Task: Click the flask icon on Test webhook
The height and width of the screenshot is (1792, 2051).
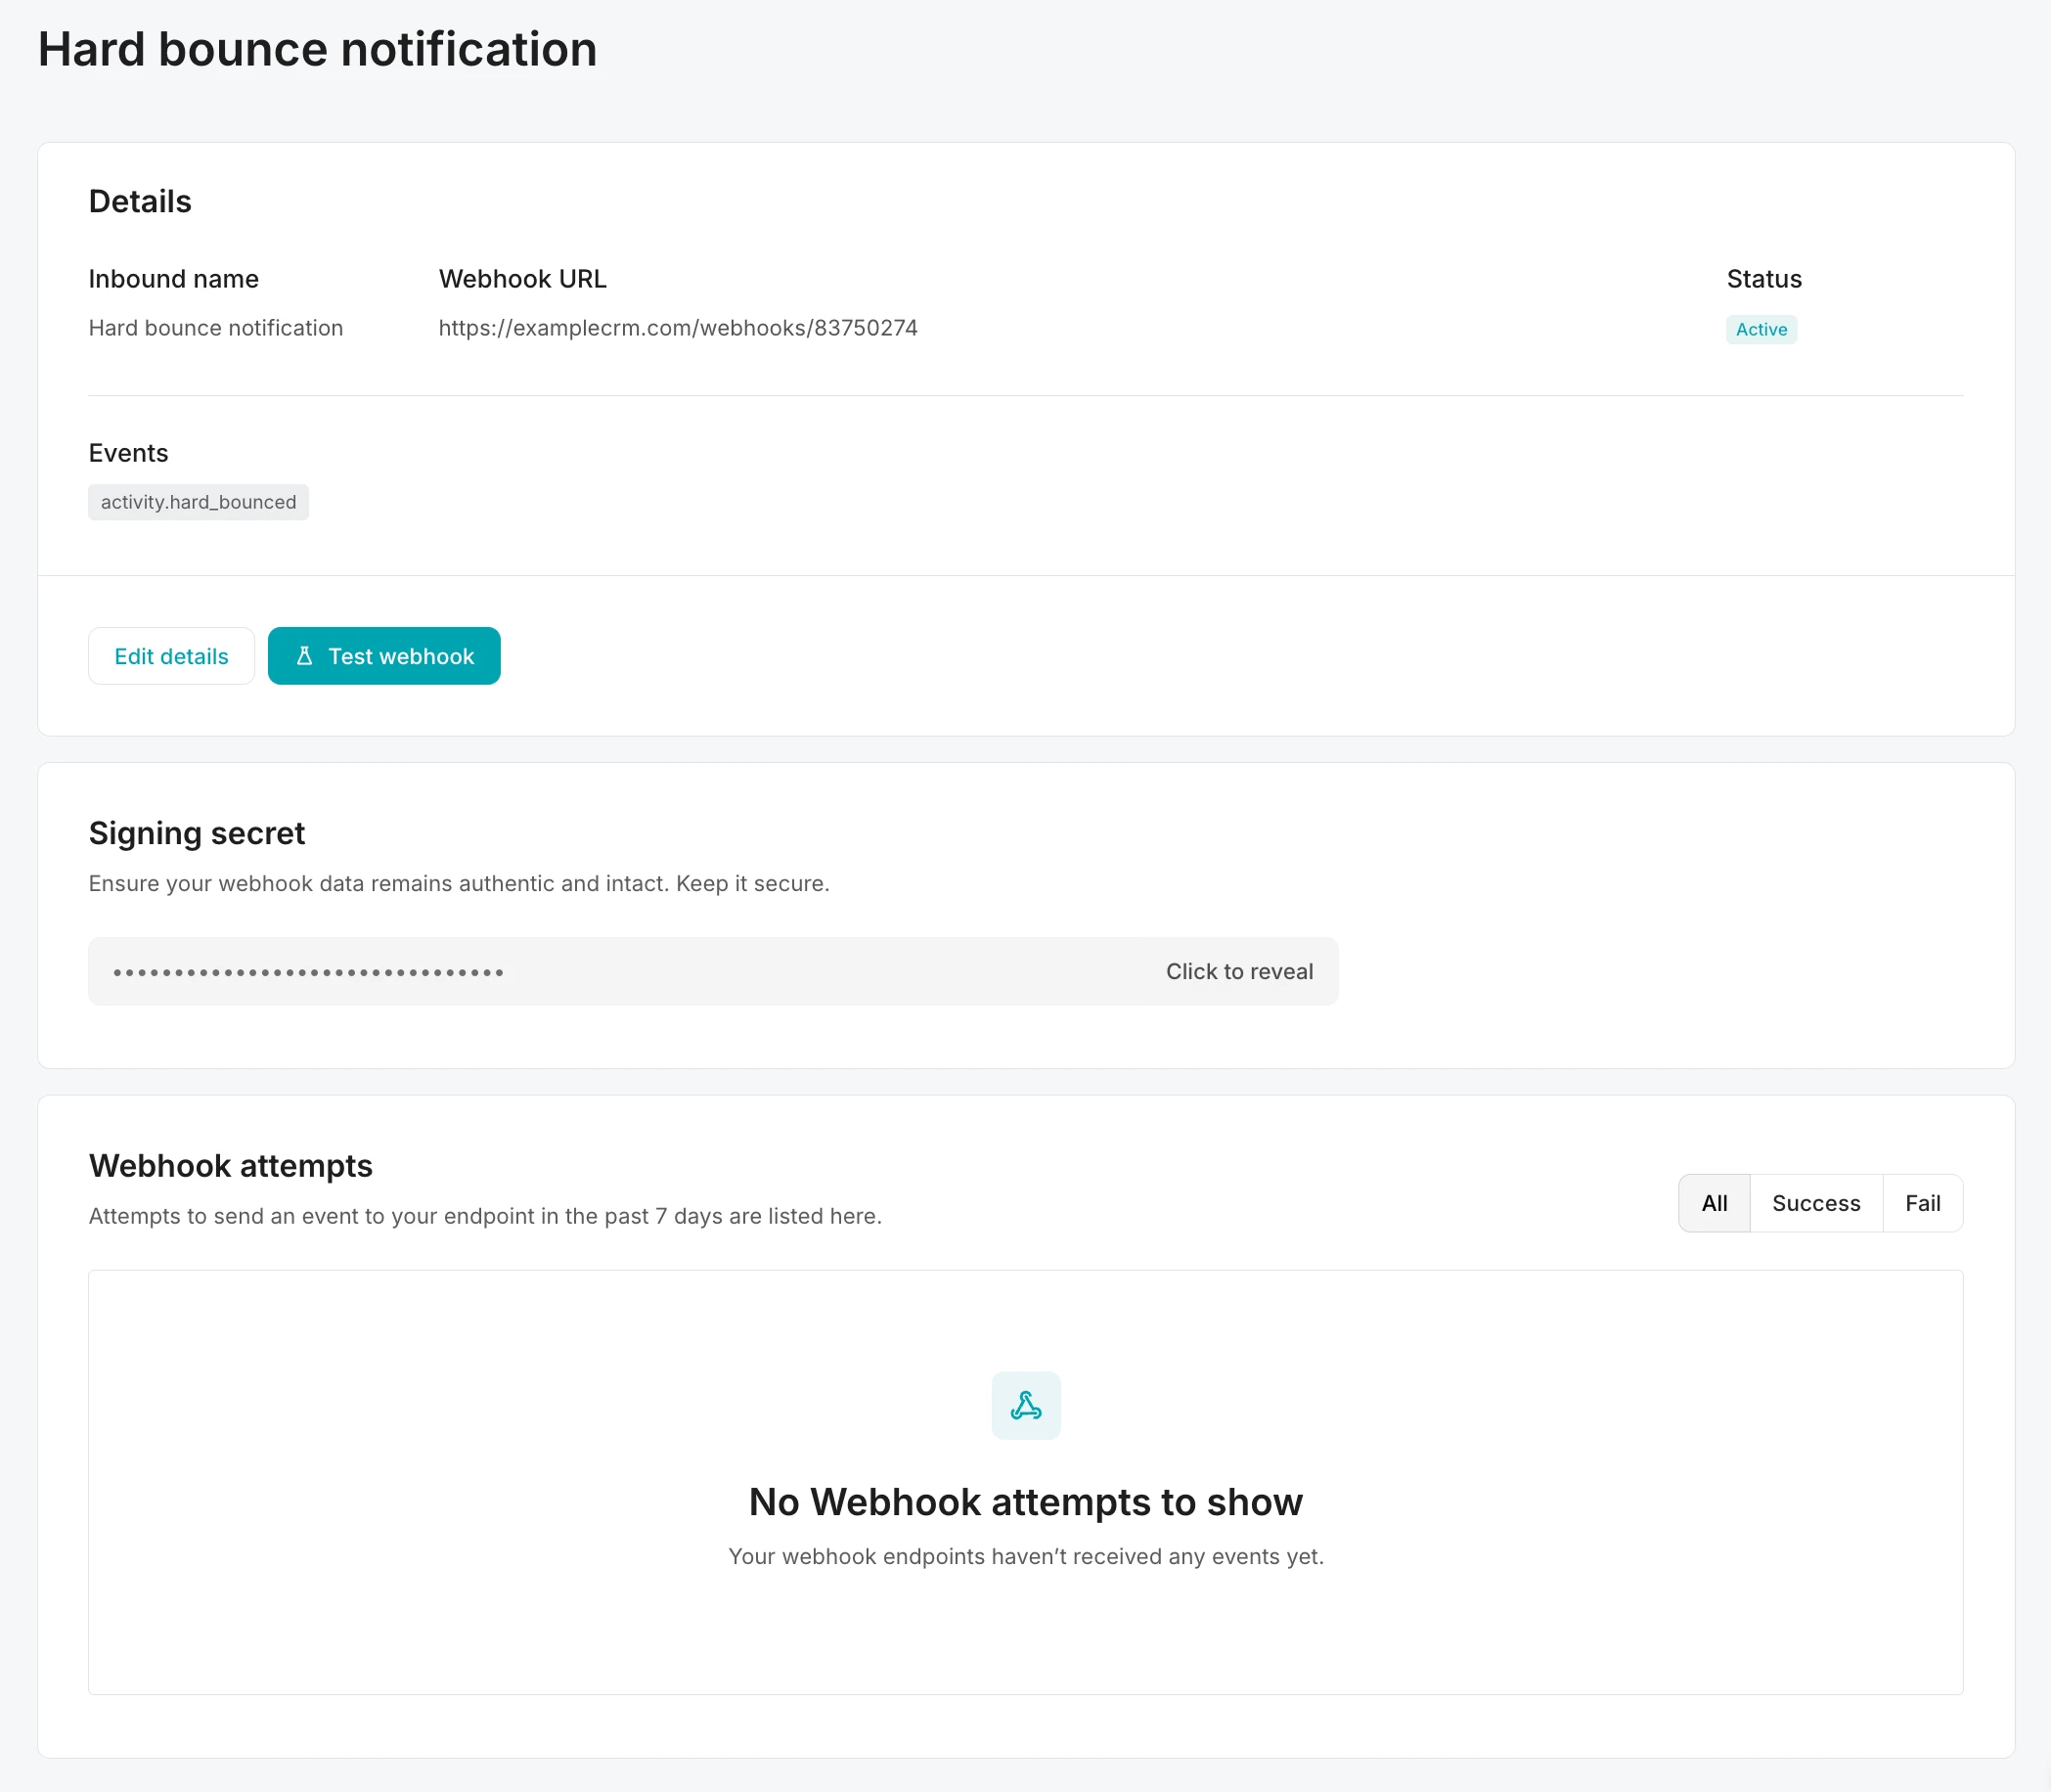Action: click(305, 656)
